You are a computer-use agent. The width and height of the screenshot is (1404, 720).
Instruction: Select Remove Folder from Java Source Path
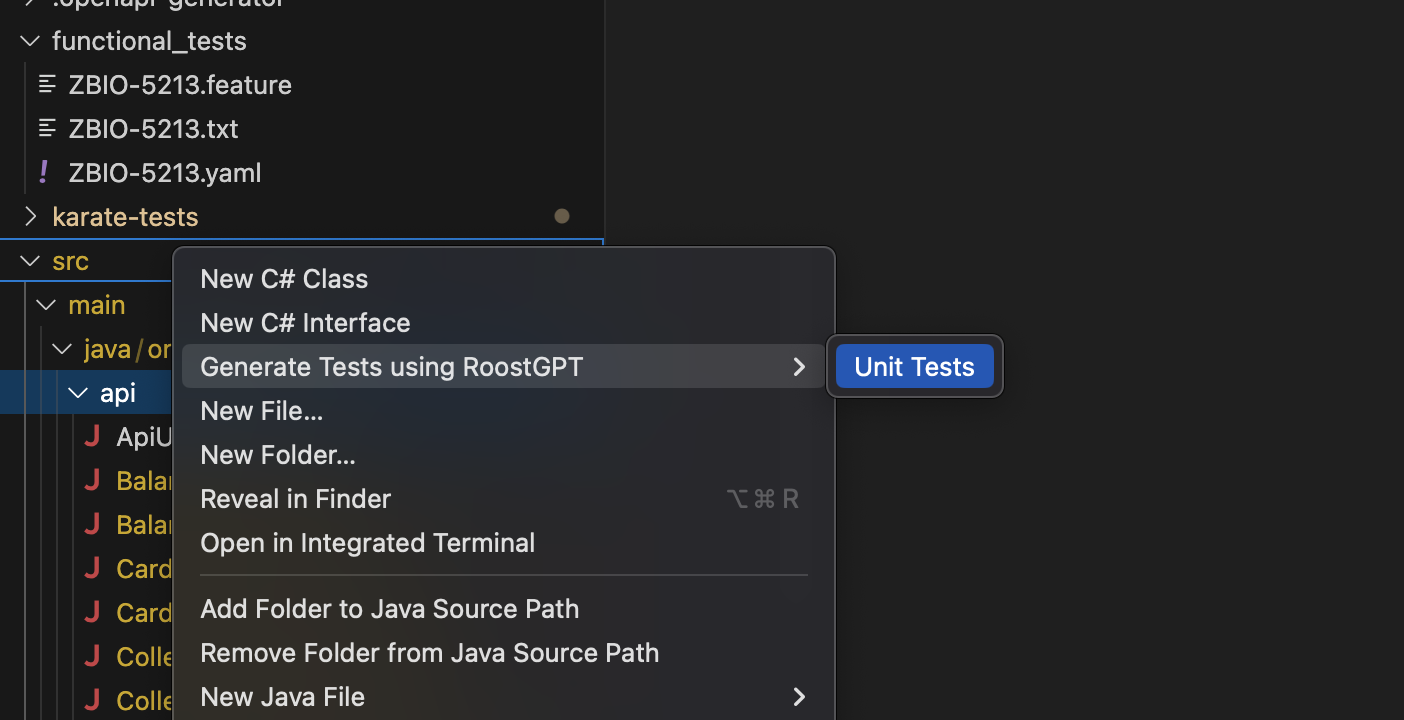[430, 652]
